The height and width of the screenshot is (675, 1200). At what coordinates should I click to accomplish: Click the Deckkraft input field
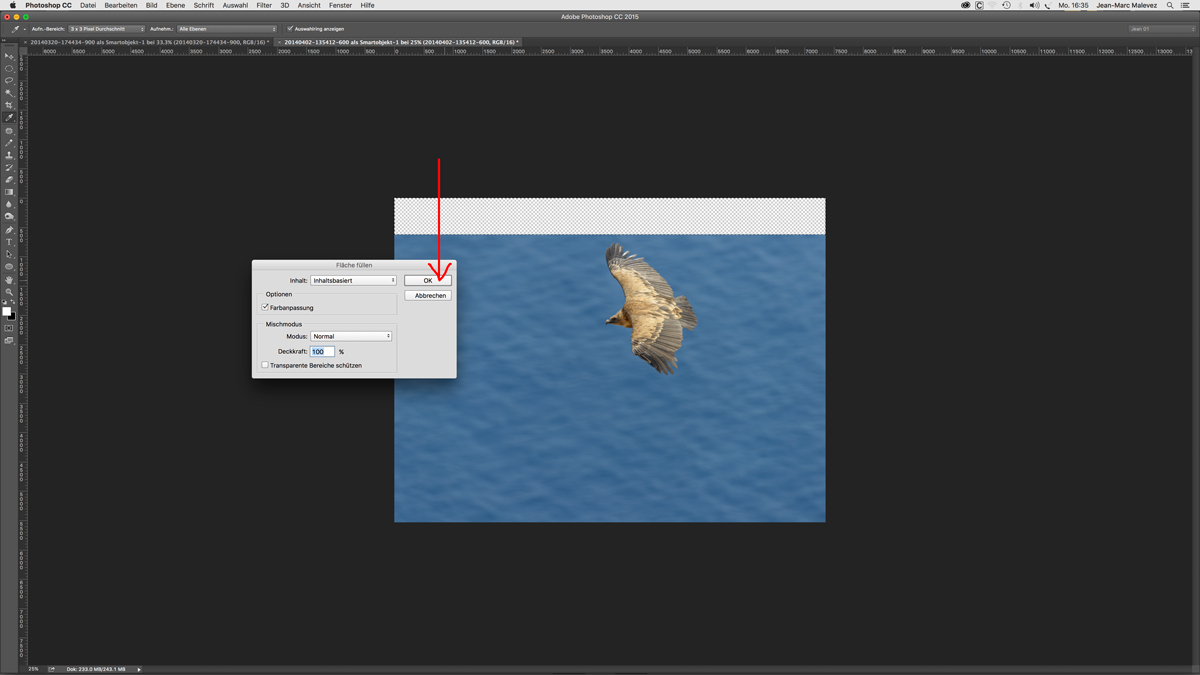(x=322, y=352)
